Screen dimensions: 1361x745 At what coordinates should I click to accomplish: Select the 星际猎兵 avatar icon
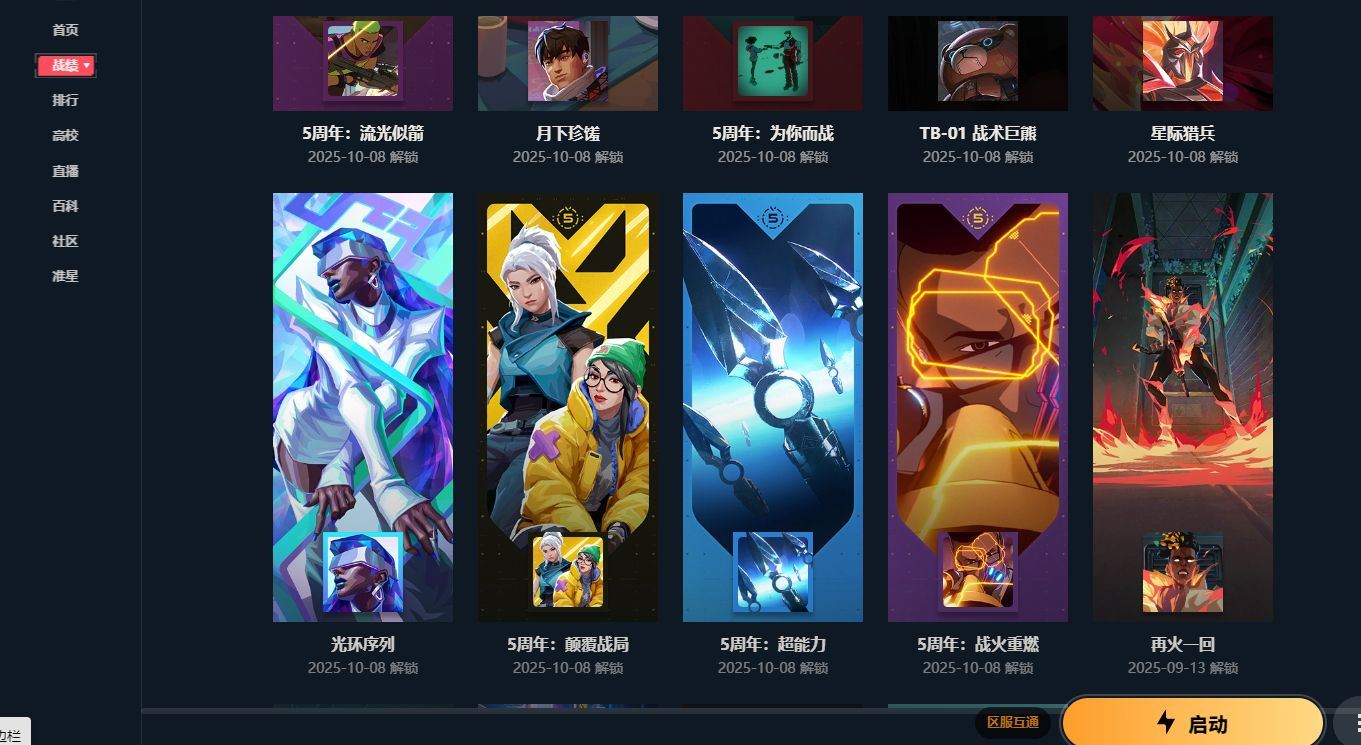(x=1183, y=61)
